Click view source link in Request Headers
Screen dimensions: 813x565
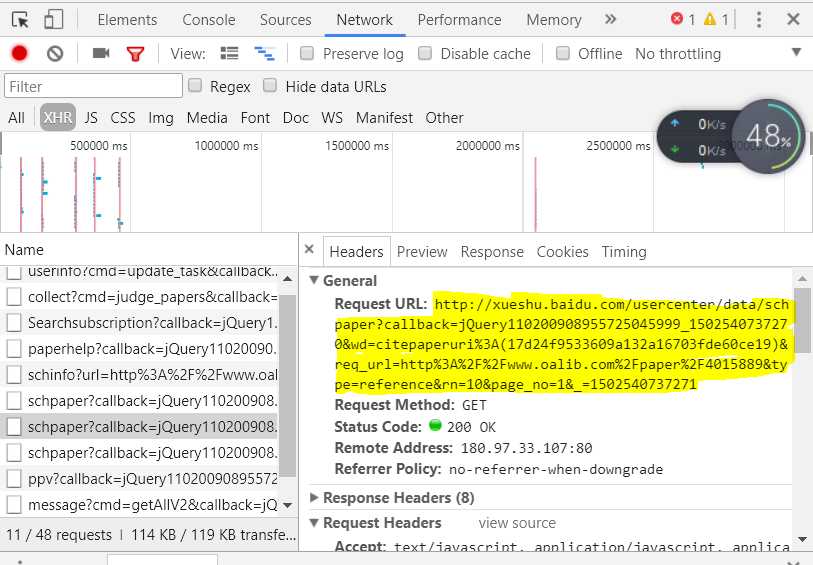[517, 523]
